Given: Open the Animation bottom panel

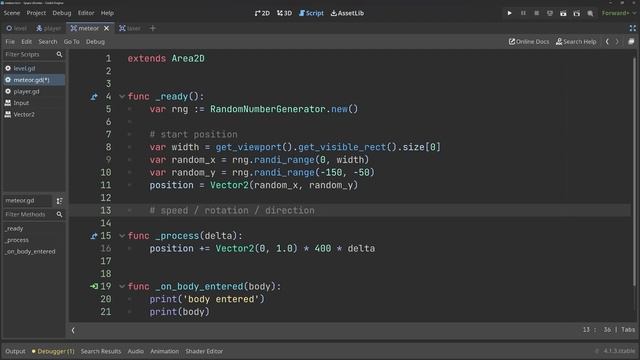Looking at the screenshot, I should coord(164,351).
